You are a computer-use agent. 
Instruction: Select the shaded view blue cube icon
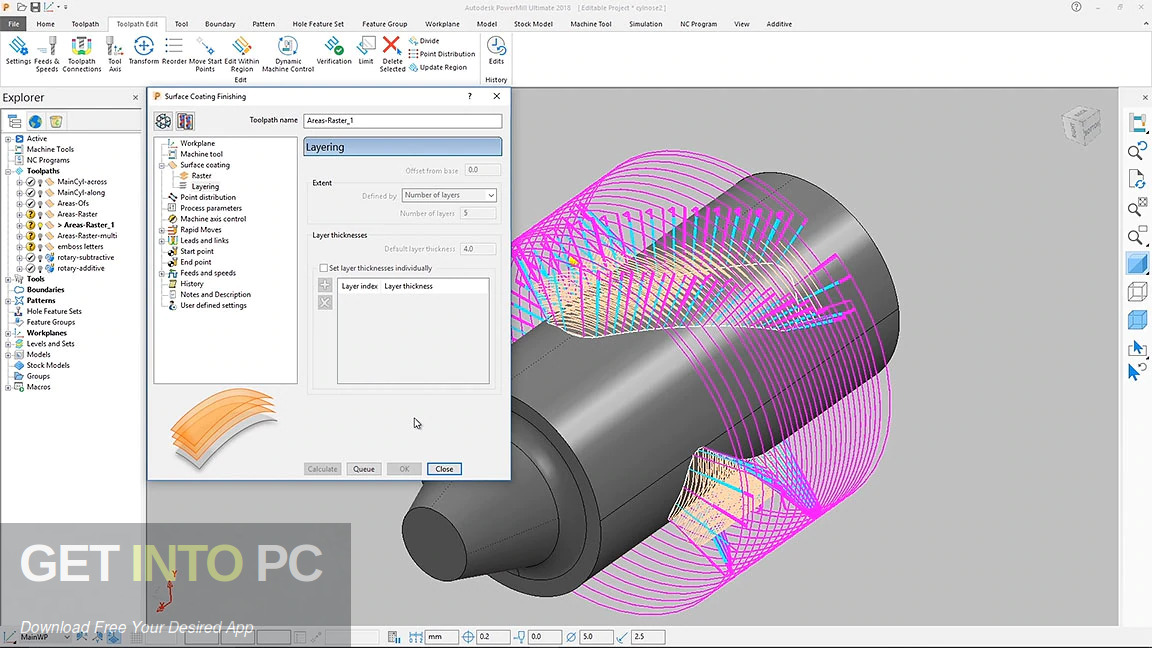click(x=1137, y=264)
